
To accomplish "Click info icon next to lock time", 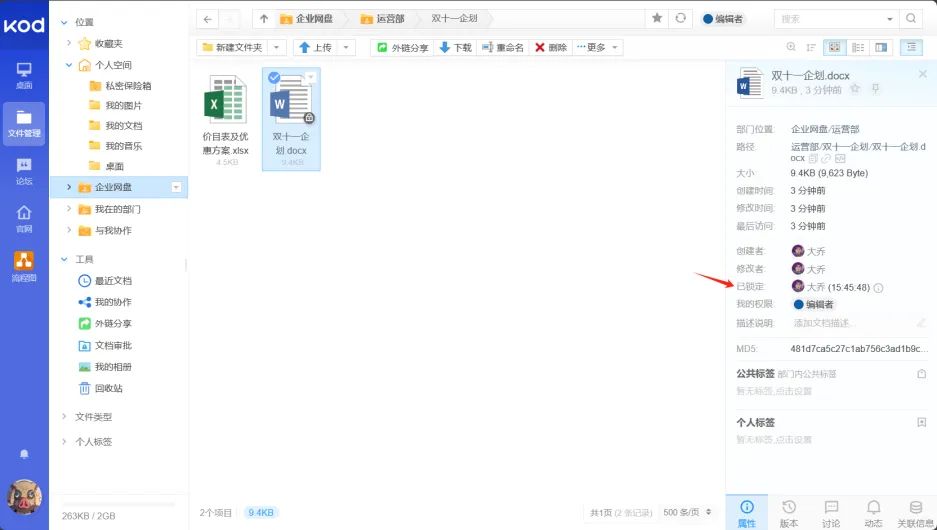I will click(878, 288).
